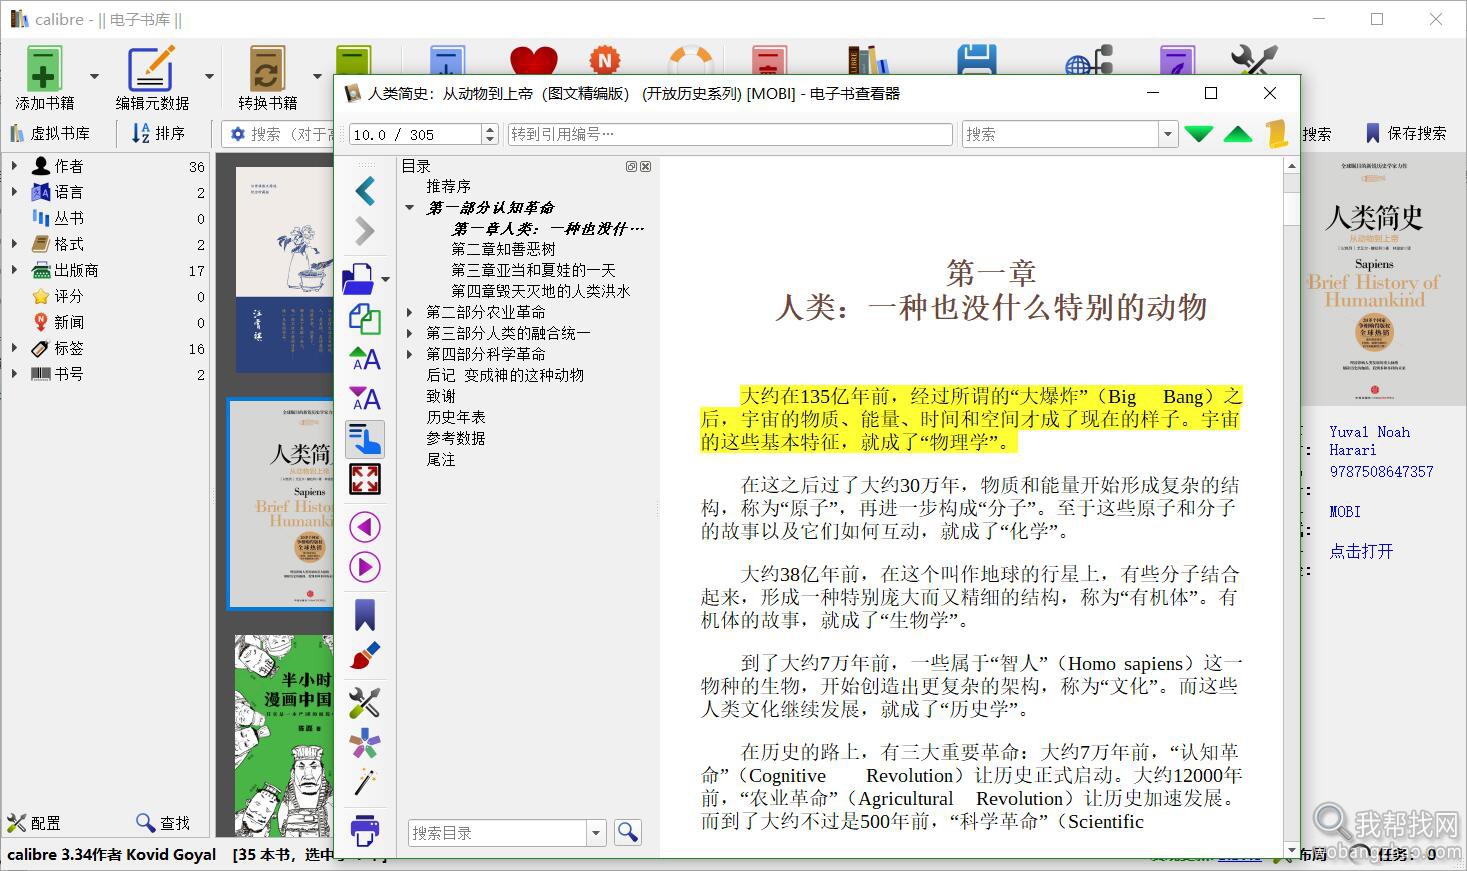Toggle the table of contents panel
The image size is (1467, 871).
click(365, 439)
